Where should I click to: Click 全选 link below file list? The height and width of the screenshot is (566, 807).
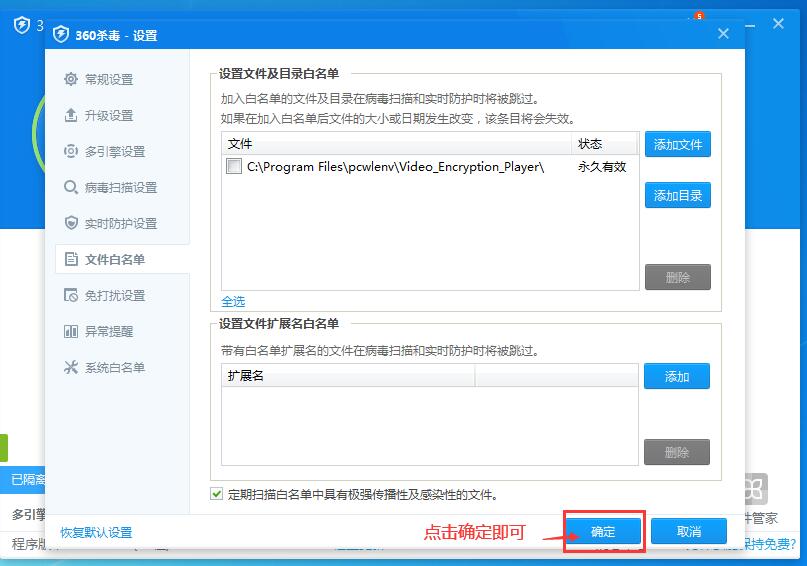[233, 301]
